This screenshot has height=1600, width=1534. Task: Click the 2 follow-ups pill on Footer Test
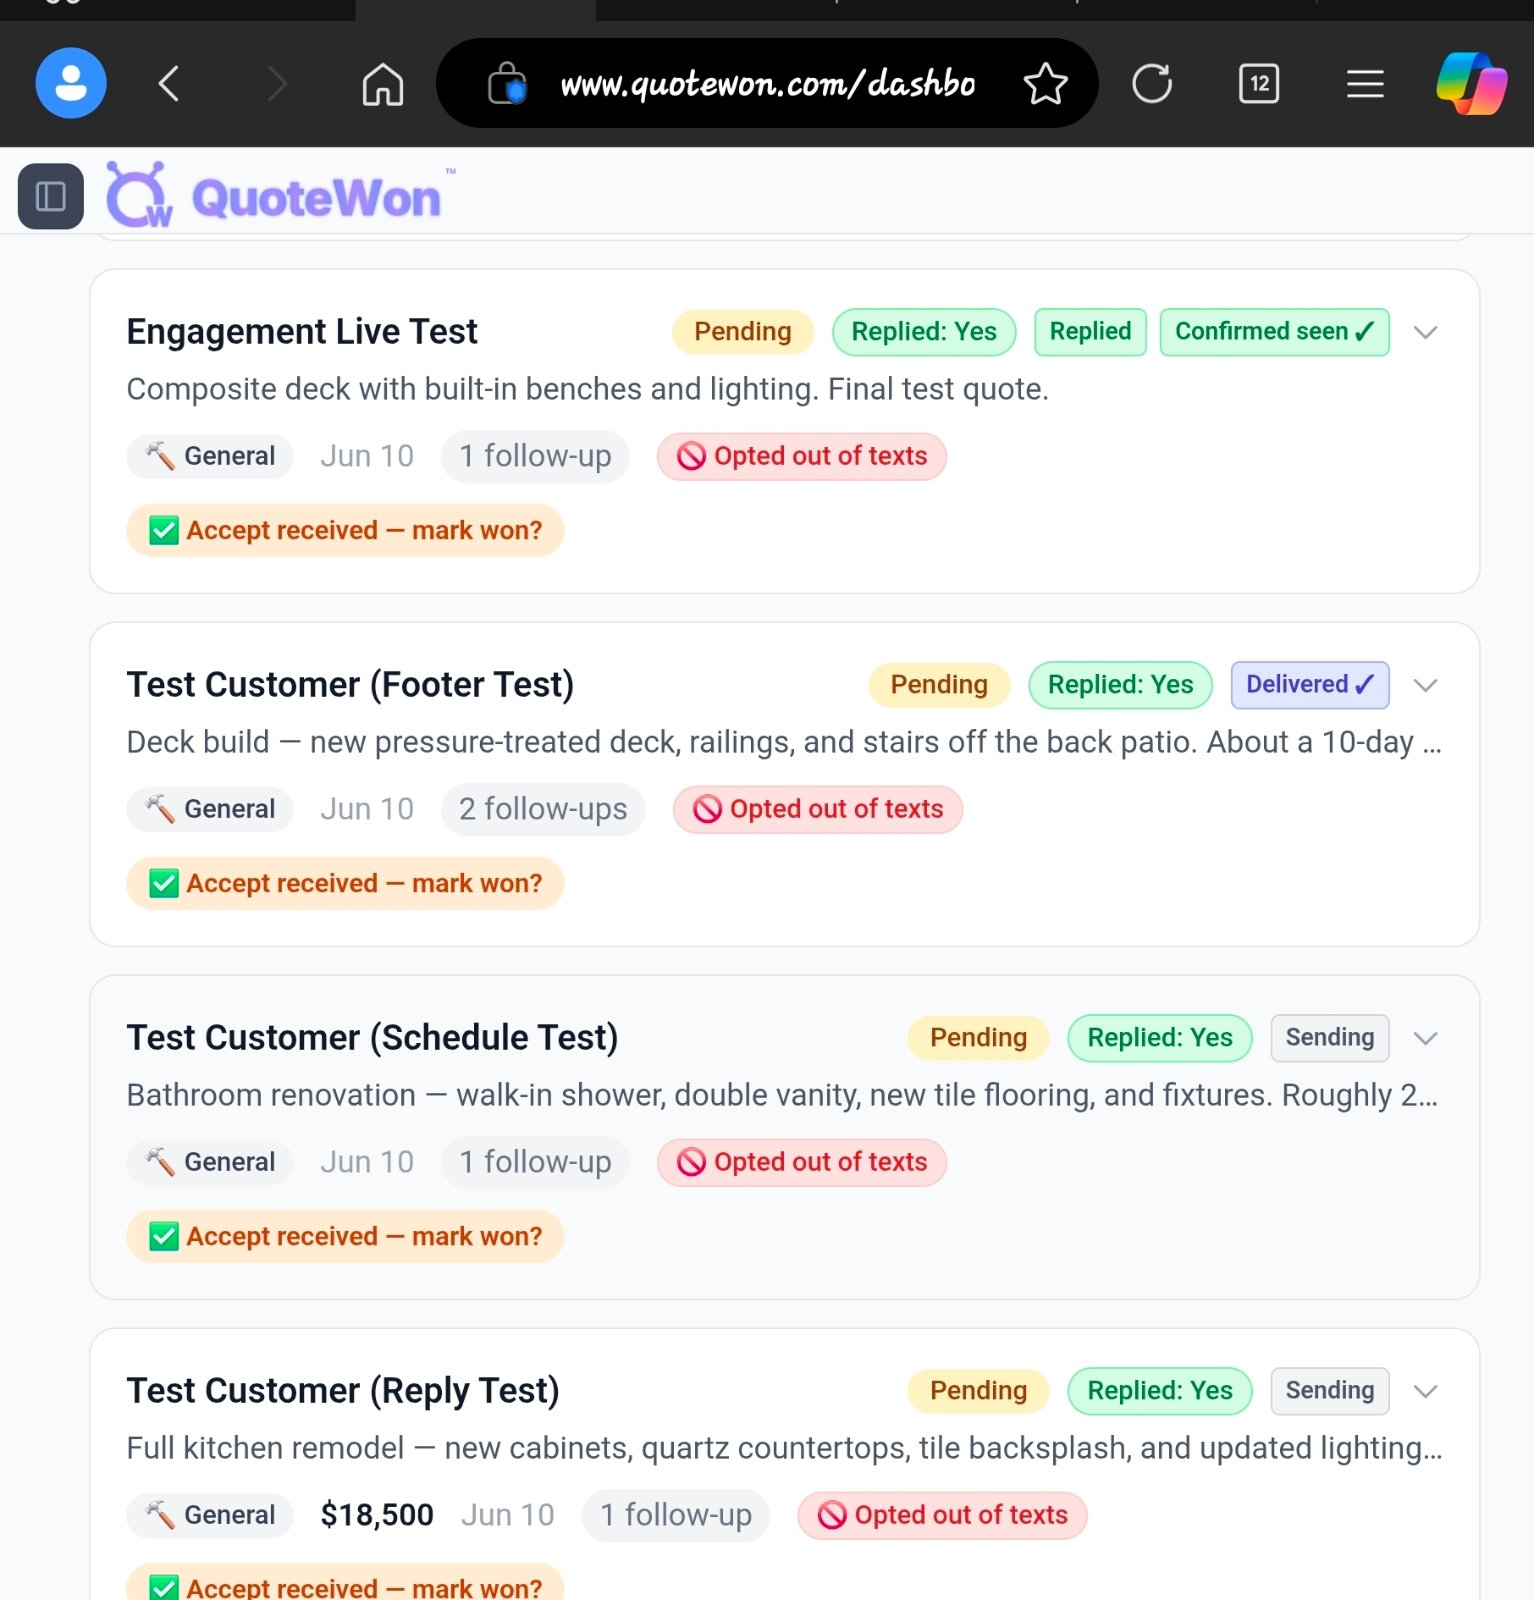pos(543,809)
